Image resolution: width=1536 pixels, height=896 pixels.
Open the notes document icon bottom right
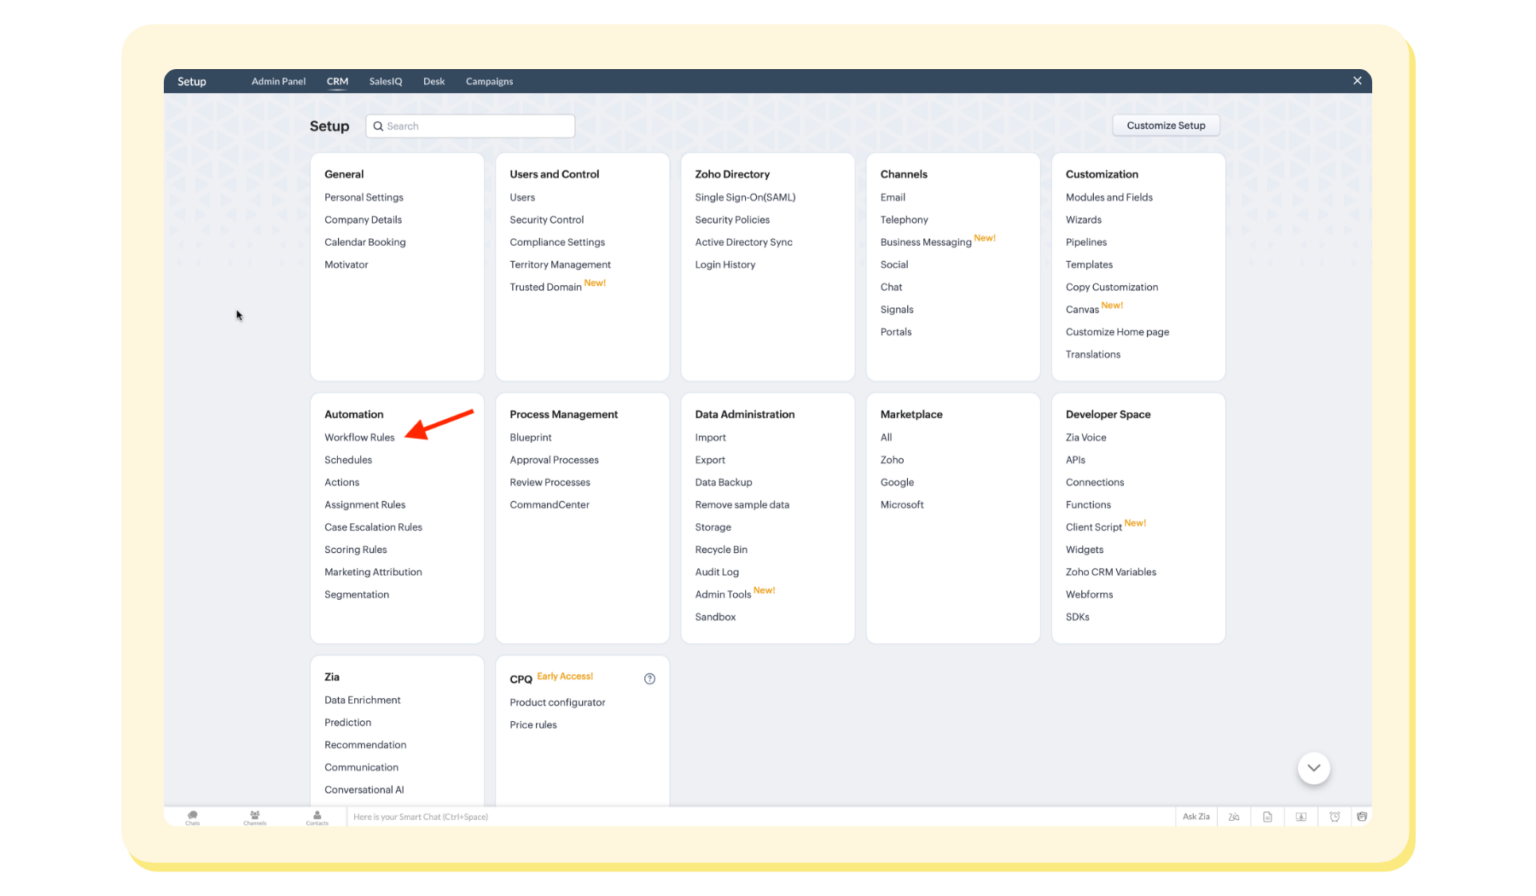point(1267,816)
